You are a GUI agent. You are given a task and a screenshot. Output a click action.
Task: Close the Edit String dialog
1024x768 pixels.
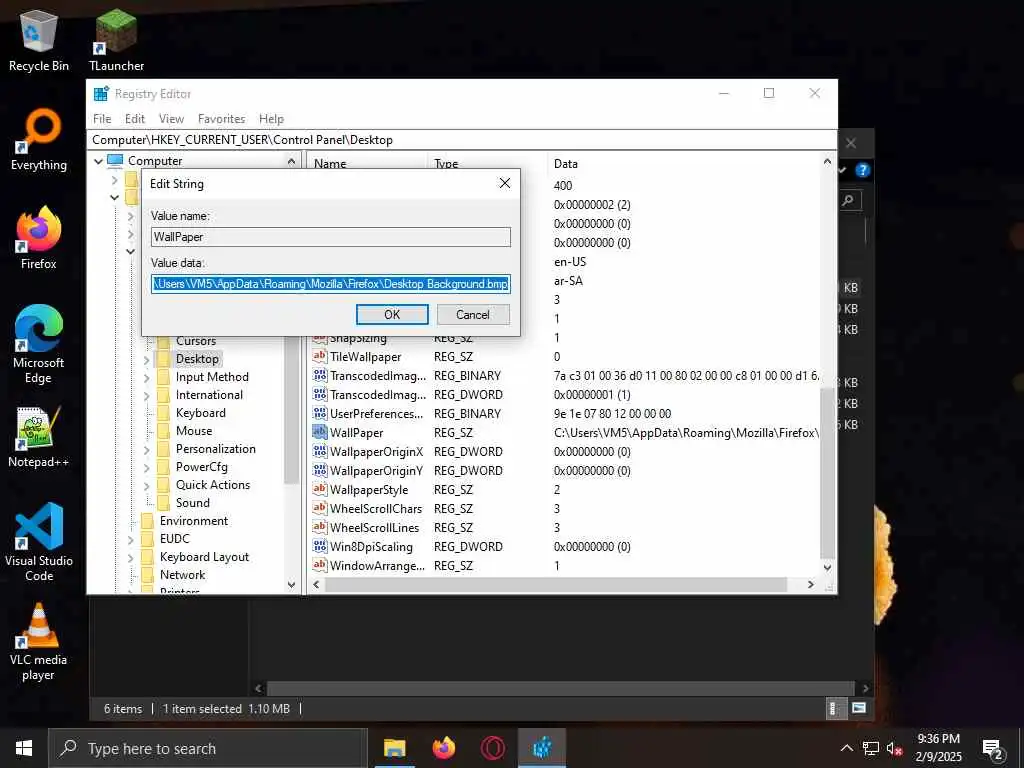click(504, 183)
